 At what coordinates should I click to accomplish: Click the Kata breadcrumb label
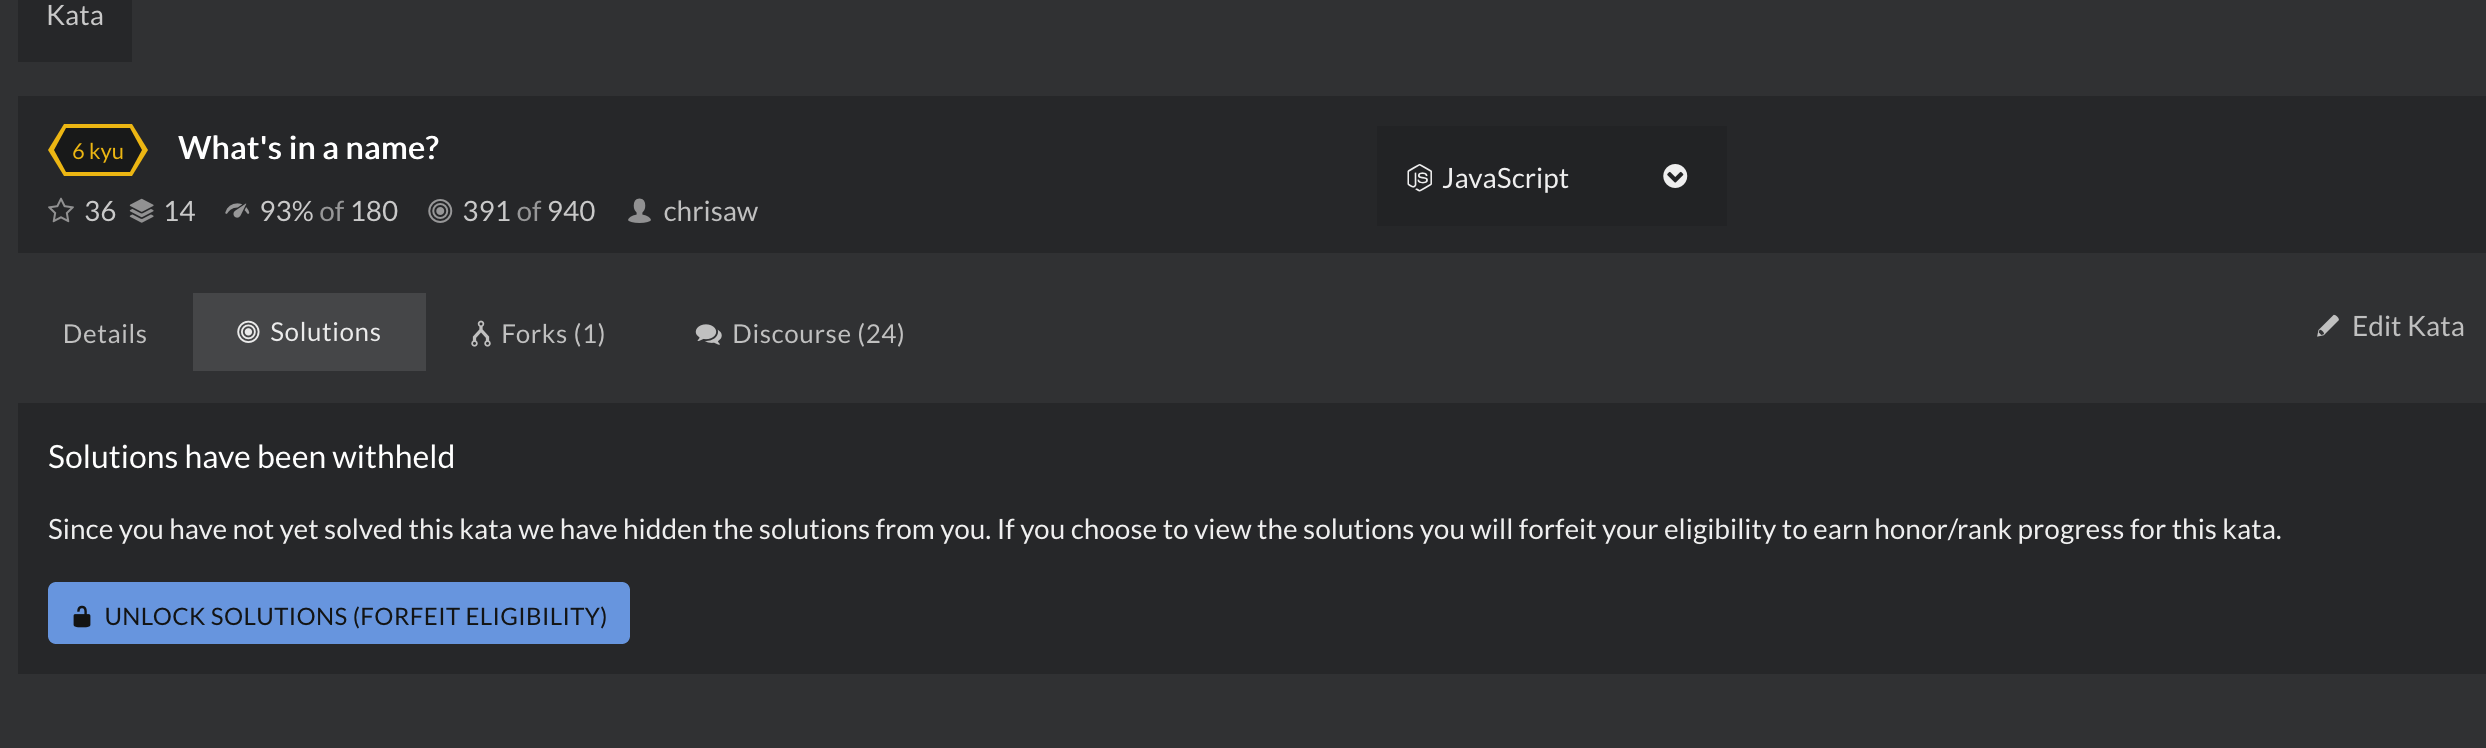coord(74,16)
